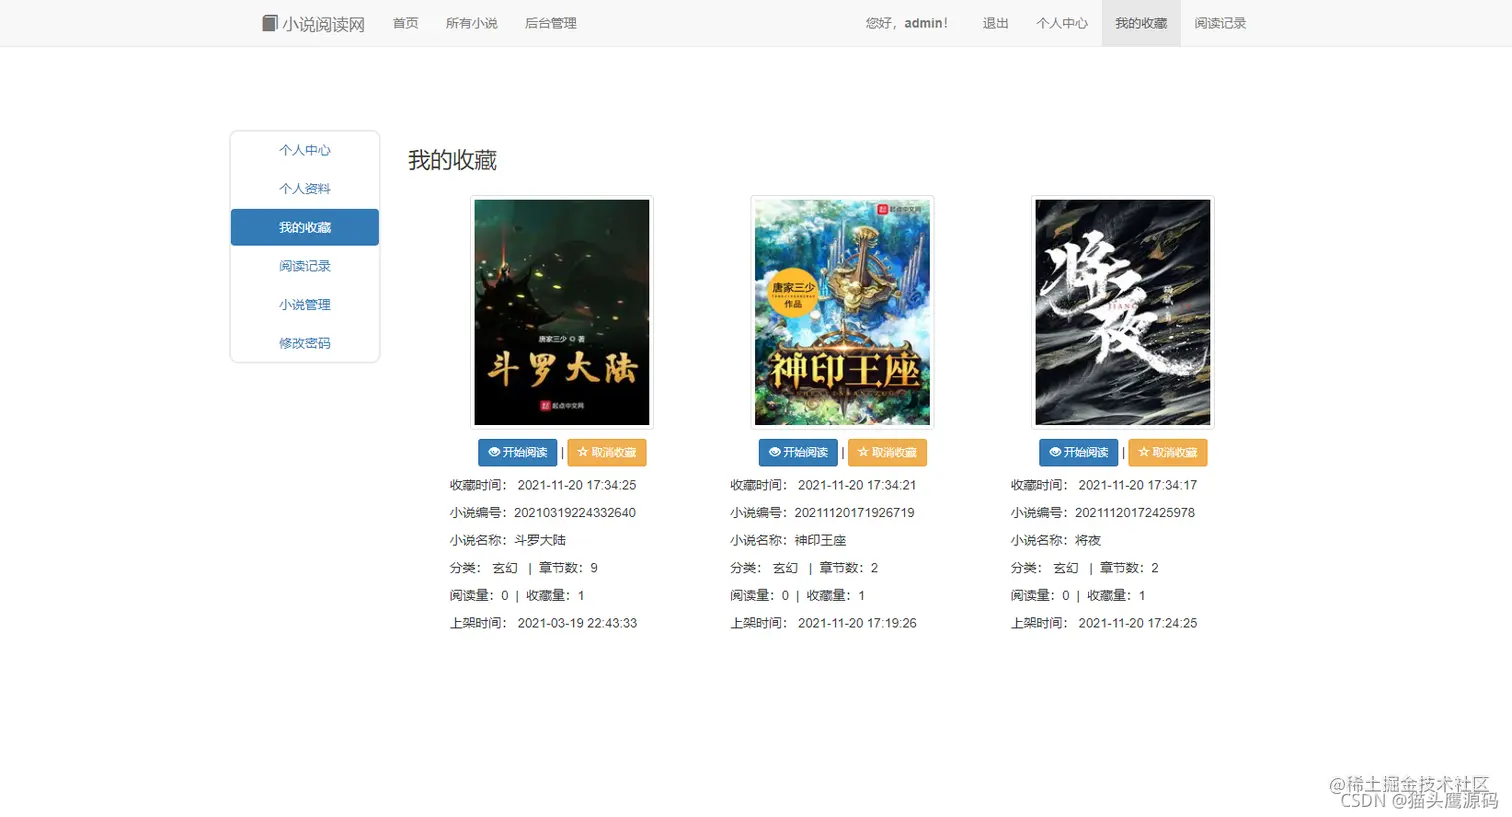
Task: Open 个人中心 in the top navbar
Action: coord(1062,23)
